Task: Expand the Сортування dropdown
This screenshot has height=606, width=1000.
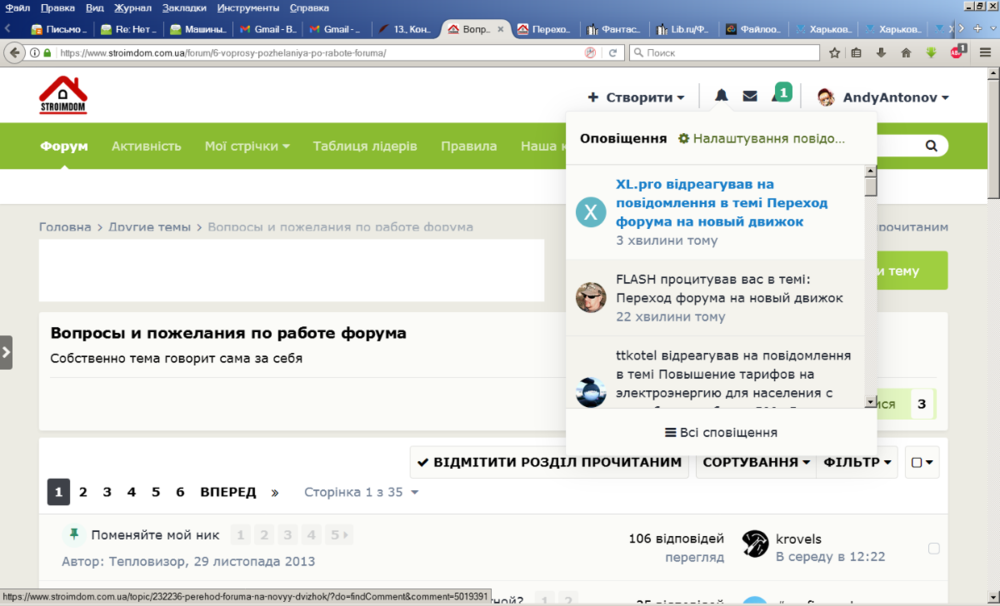Action: pos(756,462)
